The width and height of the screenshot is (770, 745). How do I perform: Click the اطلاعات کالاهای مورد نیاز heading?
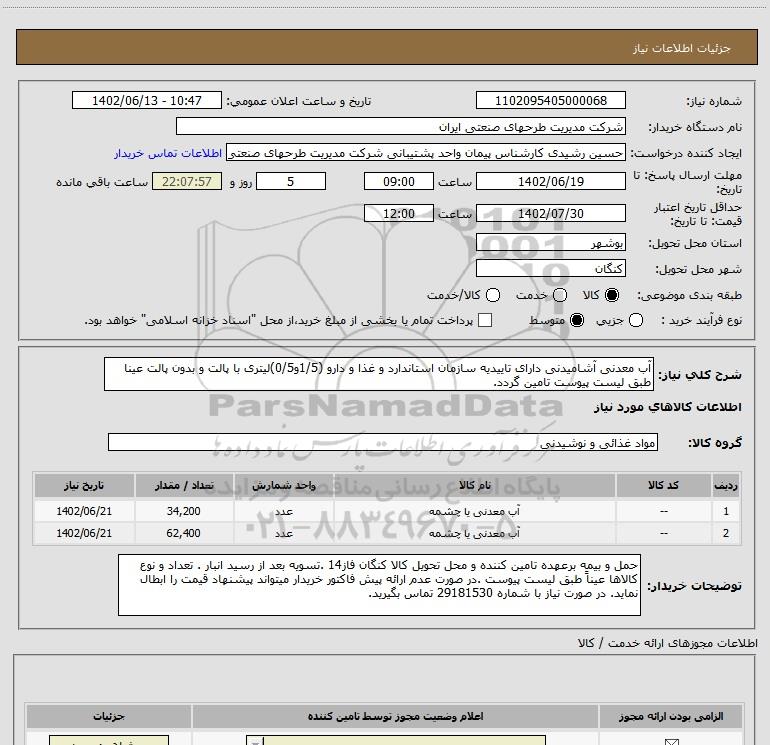point(667,407)
